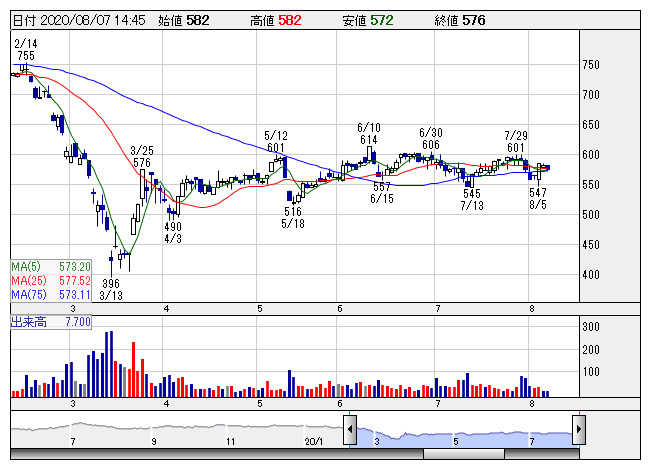Click the 日付 2020/08/07 14:45 date text
The height and width of the screenshot is (469, 652).
pyautogui.click(x=79, y=20)
